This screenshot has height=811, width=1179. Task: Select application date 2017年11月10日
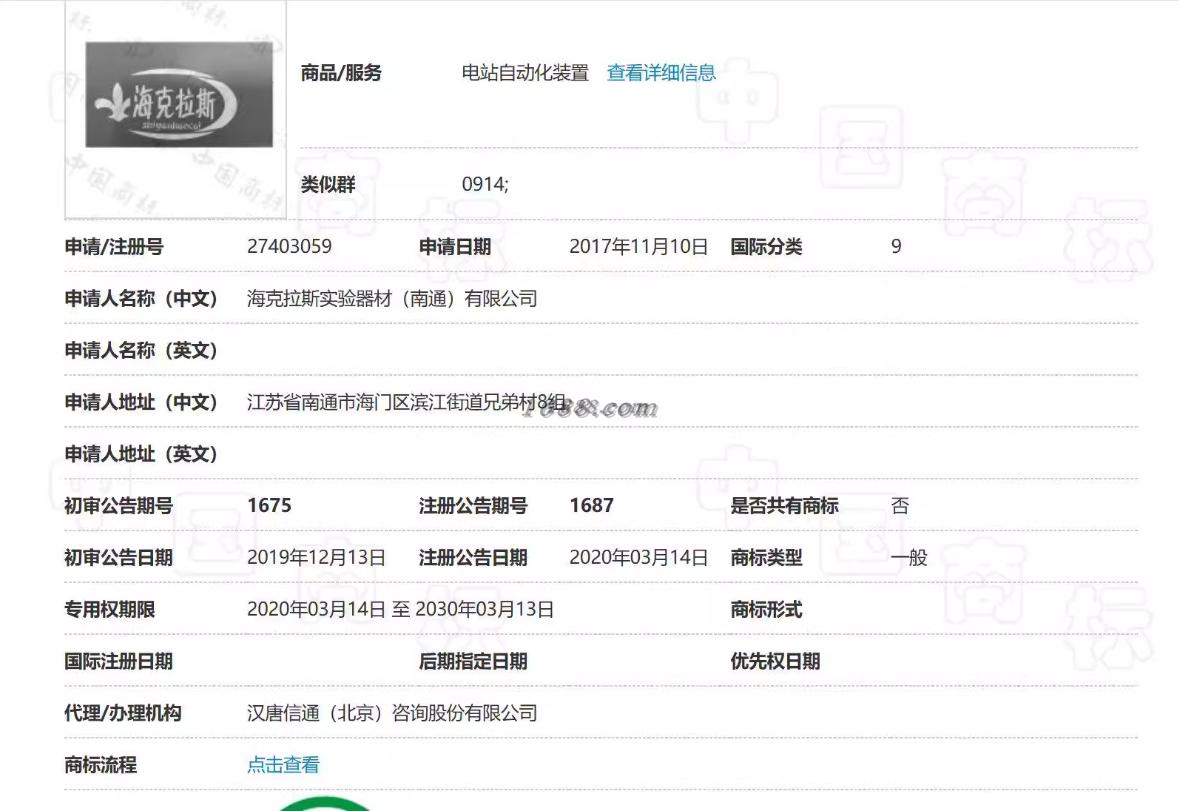(638, 247)
